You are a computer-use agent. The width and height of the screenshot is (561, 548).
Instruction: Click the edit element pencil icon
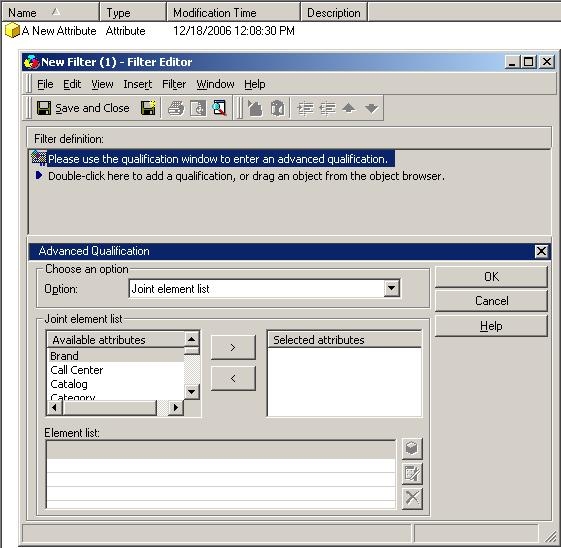click(x=412, y=474)
